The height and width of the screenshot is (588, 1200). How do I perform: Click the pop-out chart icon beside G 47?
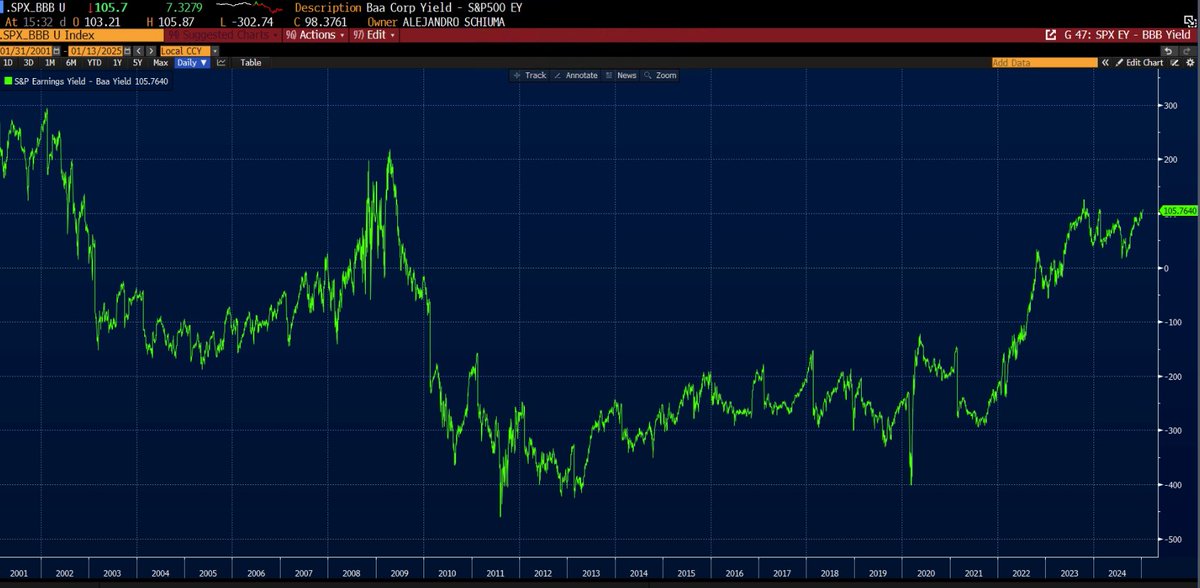point(1051,35)
